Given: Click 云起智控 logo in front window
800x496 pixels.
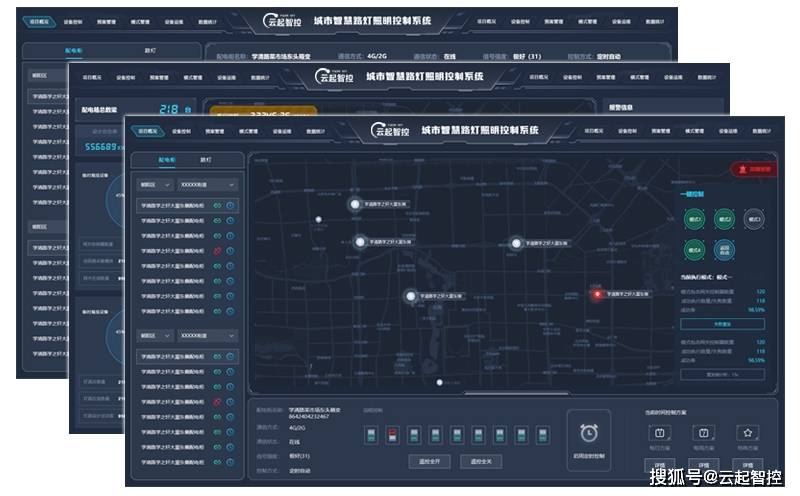Looking at the screenshot, I should coord(390,130).
